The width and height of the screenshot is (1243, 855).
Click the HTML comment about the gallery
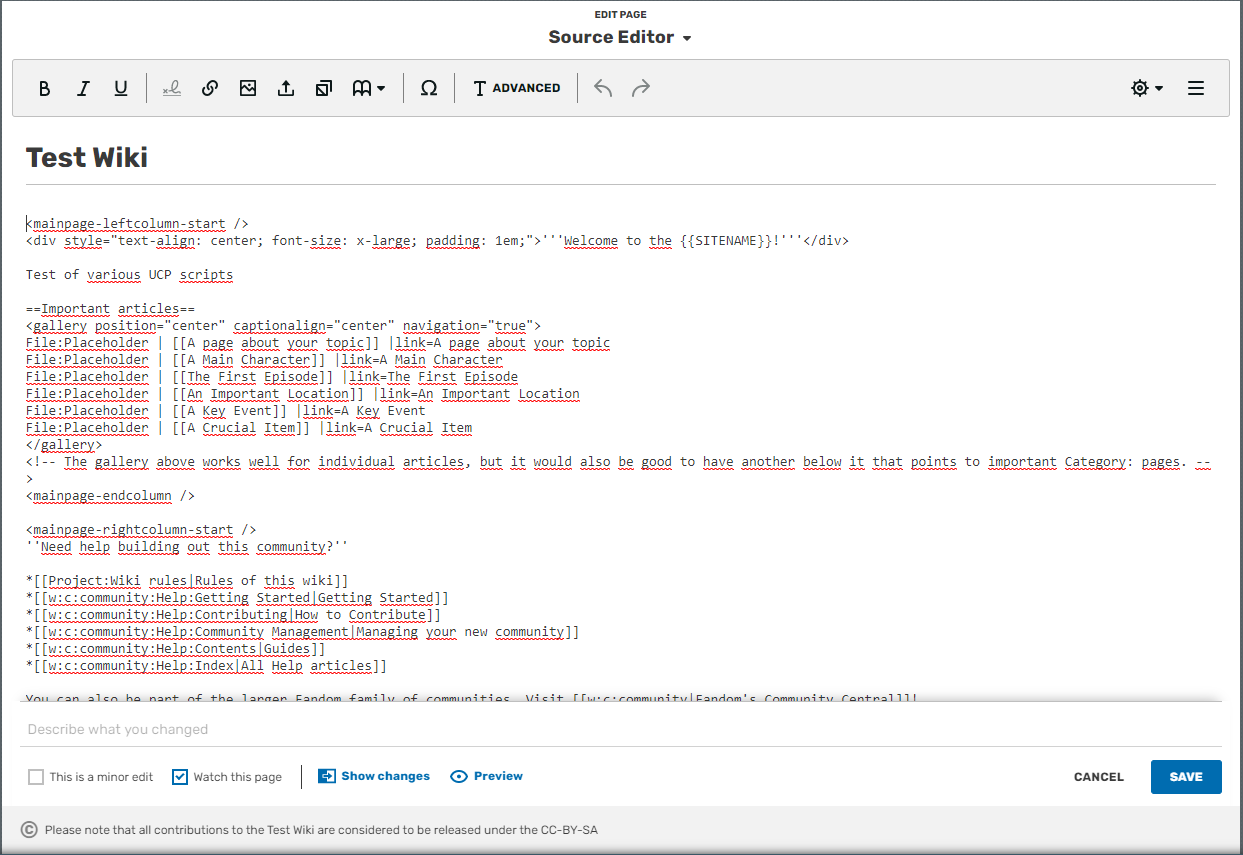(619, 471)
